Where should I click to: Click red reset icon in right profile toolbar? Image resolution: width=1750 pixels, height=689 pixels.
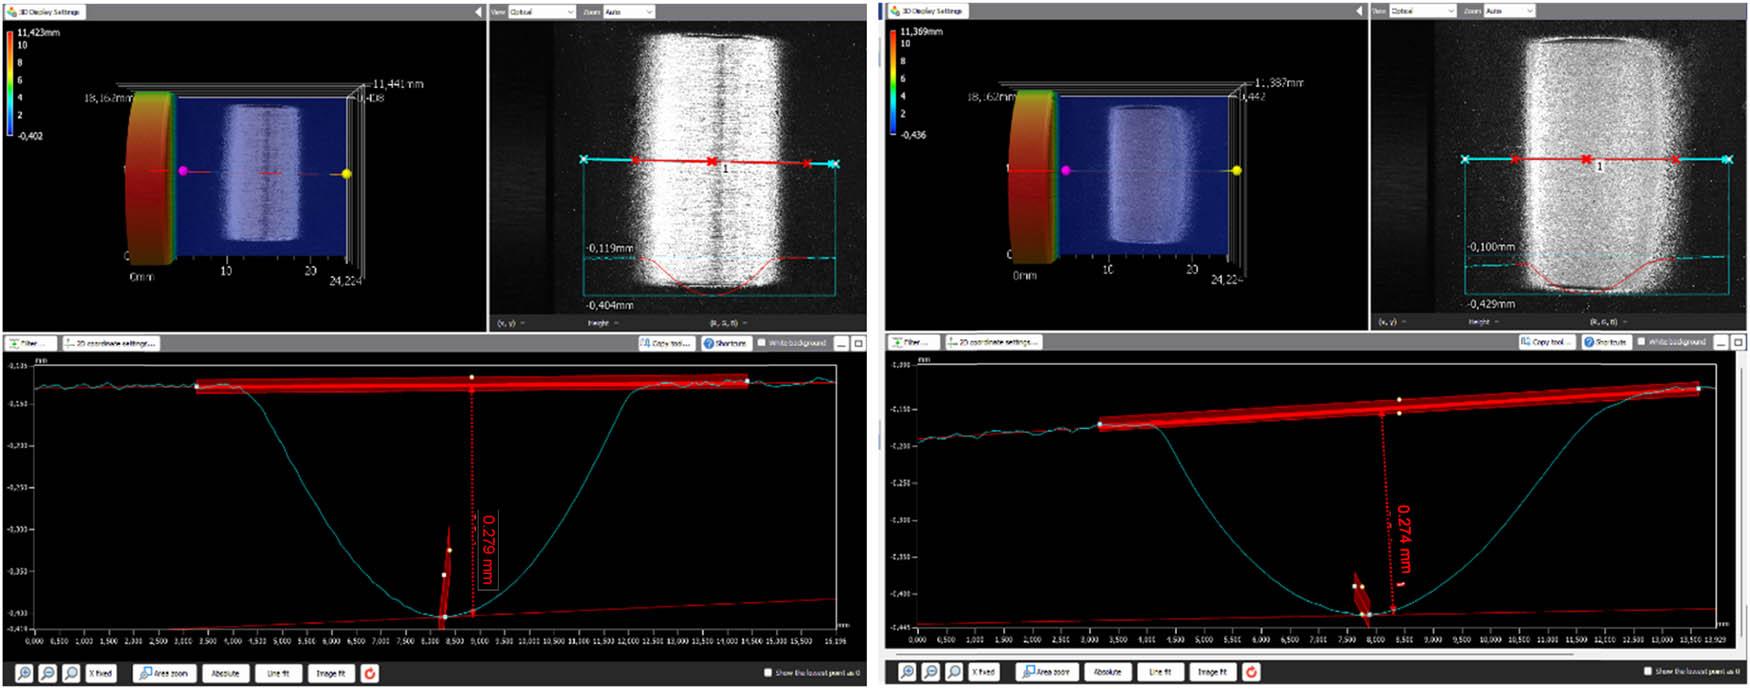[x=1250, y=671]
